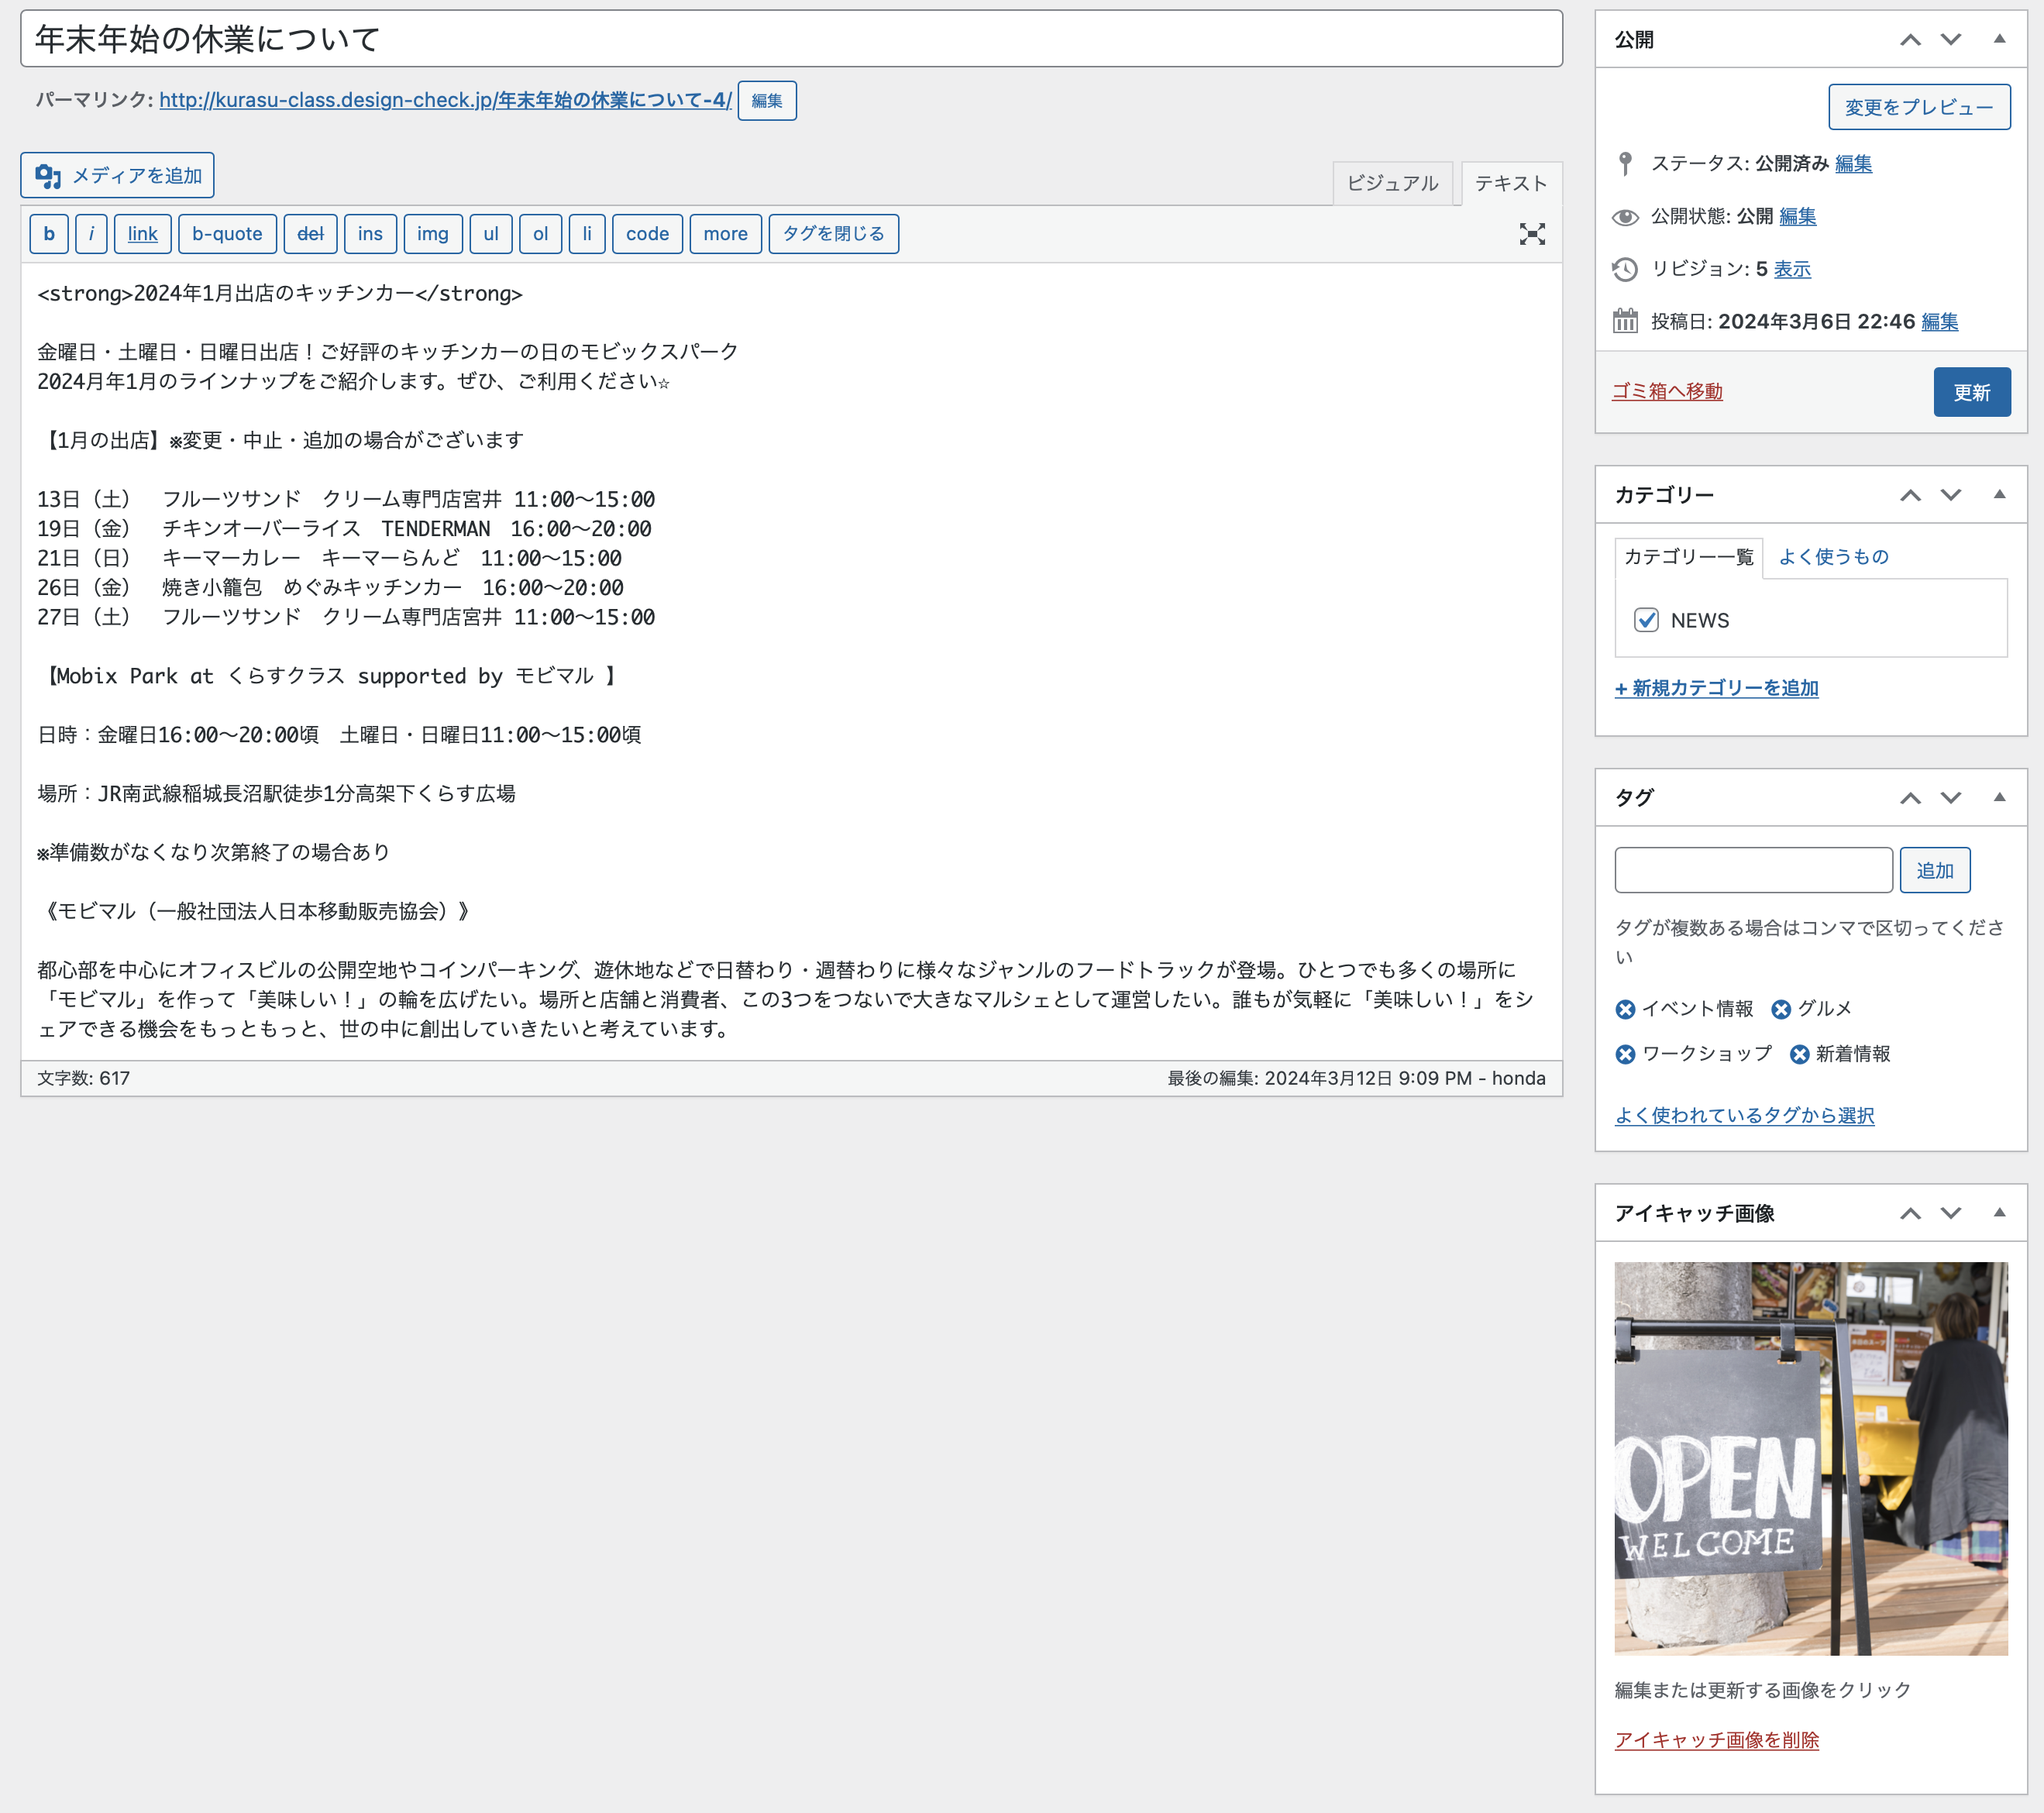Insert a hyperlink with the link button

143,234
